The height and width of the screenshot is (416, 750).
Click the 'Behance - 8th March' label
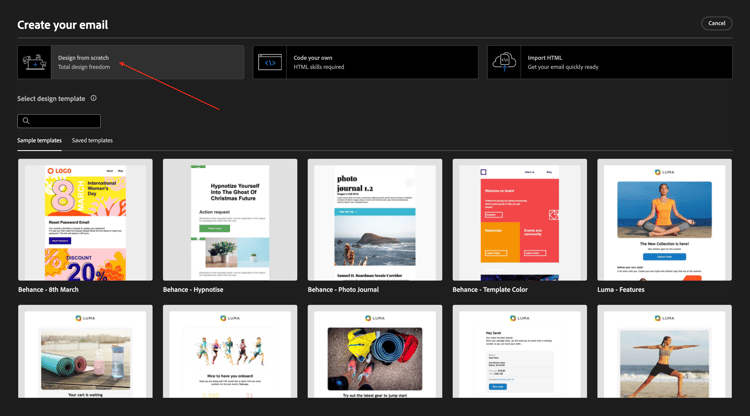coord(48,290)
